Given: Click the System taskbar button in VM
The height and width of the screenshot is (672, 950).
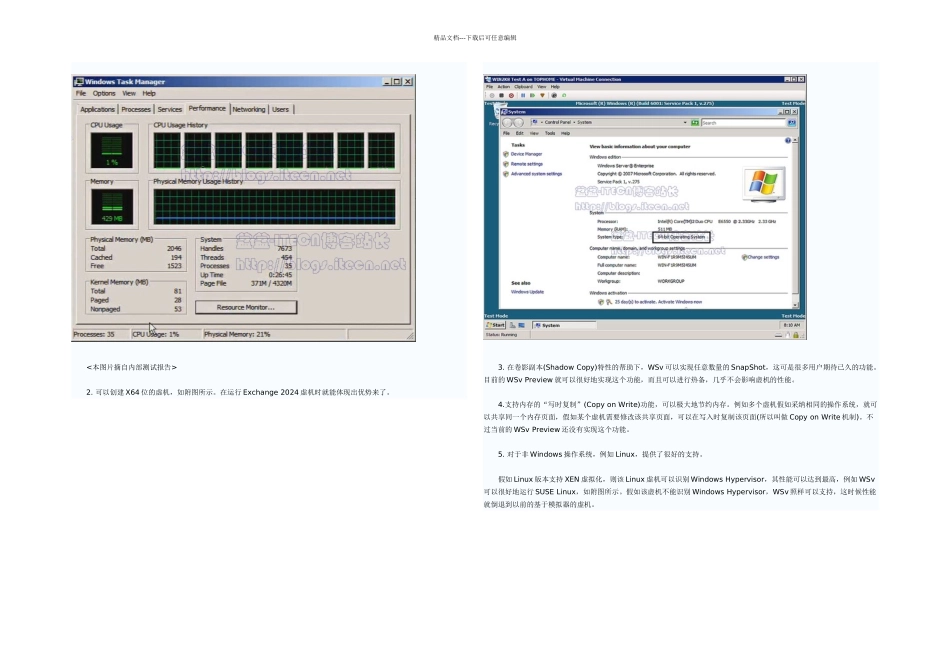Looking at the screenshot, I should pyautogui.click(x=564, y=325).
